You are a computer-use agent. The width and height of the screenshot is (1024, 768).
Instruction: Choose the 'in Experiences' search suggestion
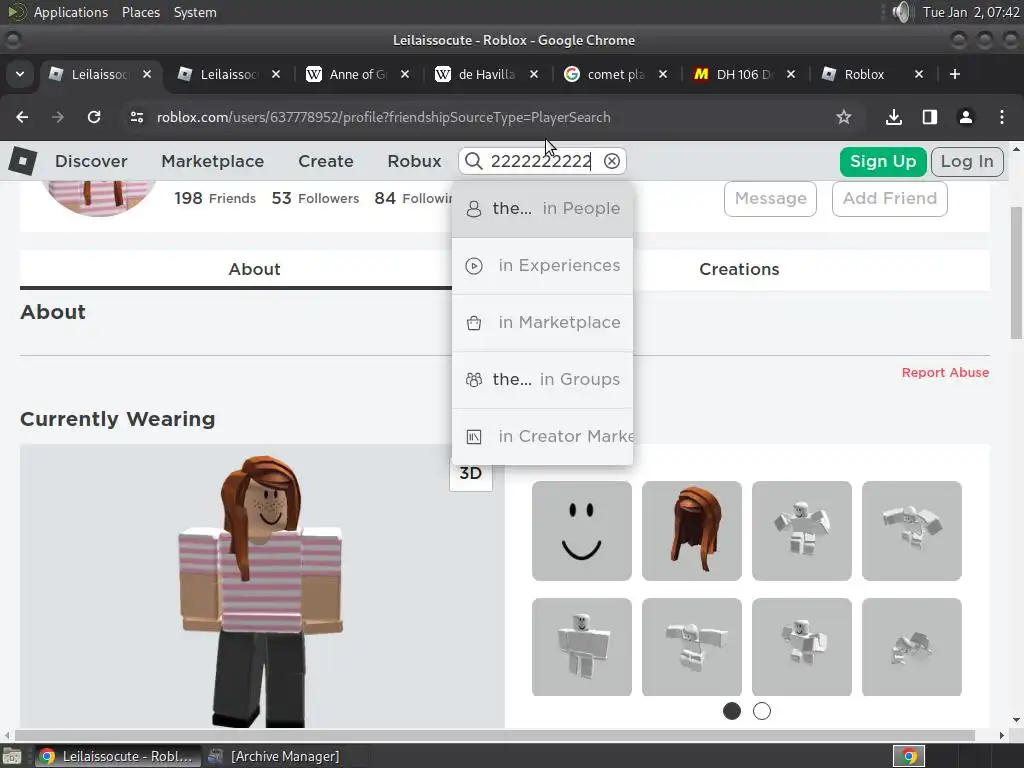click(542, 265)
